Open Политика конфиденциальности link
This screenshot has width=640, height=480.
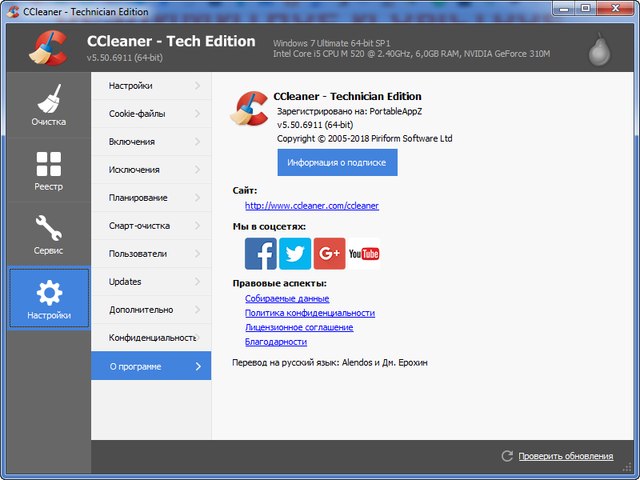coord(309,313)
